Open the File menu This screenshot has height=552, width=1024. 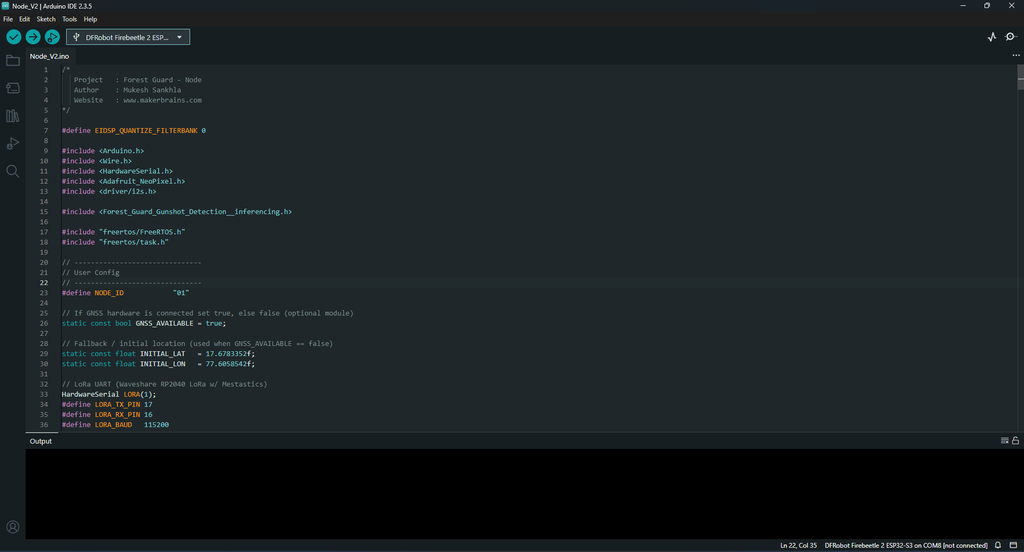(x=8, y=19)
